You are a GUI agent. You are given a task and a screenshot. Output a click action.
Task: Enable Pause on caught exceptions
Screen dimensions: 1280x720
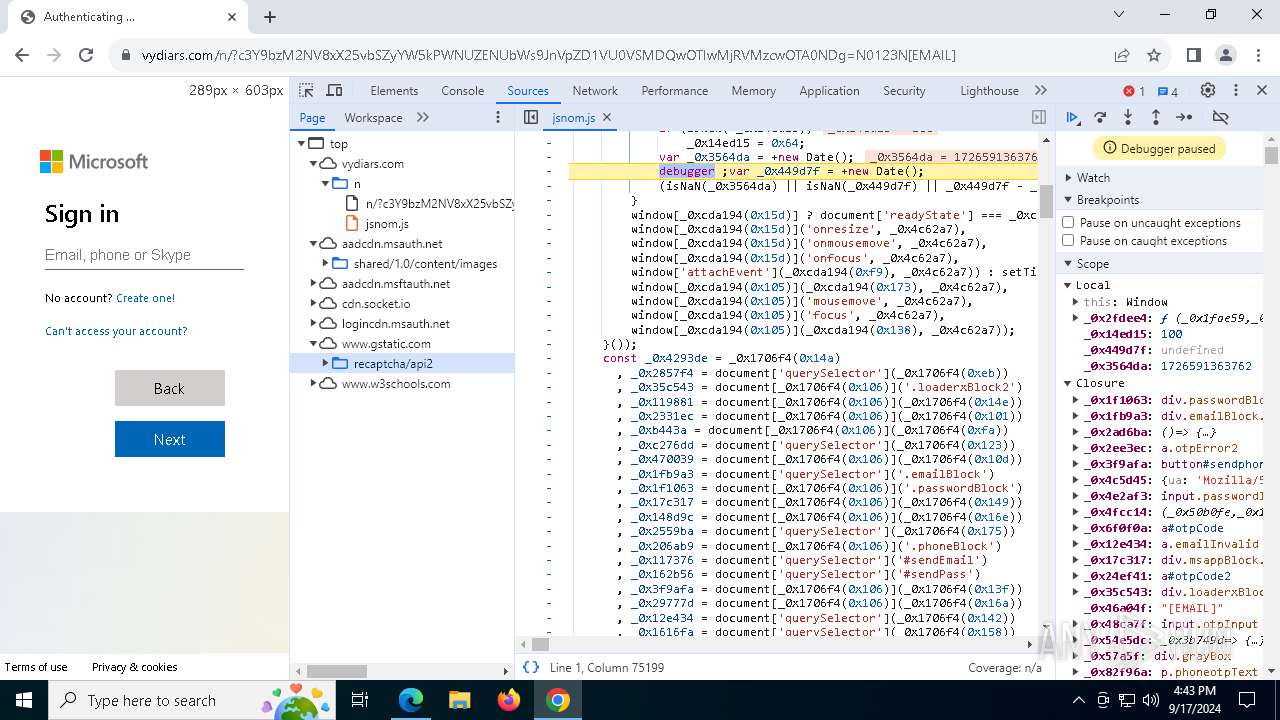click(1068, 240)
